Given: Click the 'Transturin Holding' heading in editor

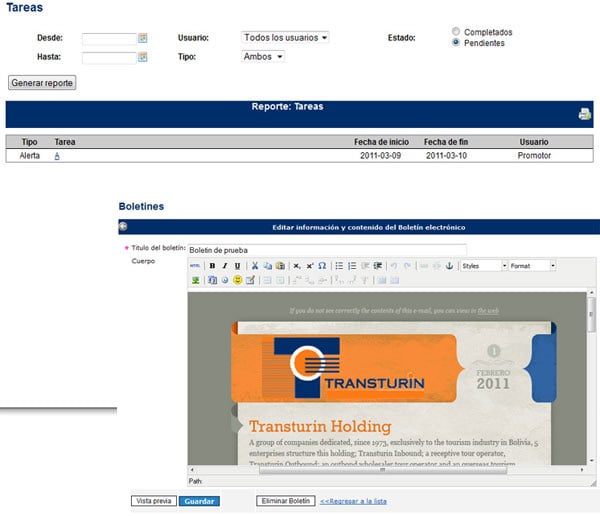Looking at the screenshot, I should click(x=320, y=426).
